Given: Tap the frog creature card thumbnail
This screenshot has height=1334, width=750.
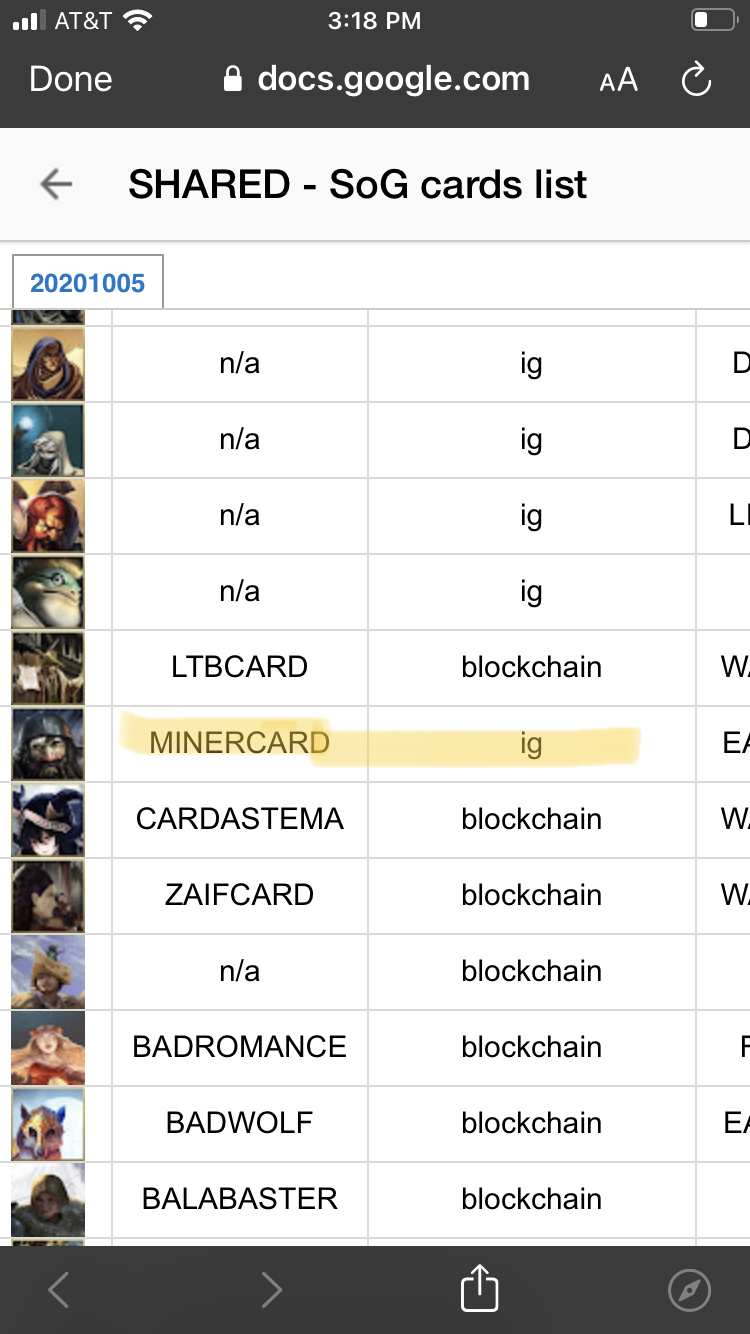Looking at the screenshot, I should click(x=48, y=592).
